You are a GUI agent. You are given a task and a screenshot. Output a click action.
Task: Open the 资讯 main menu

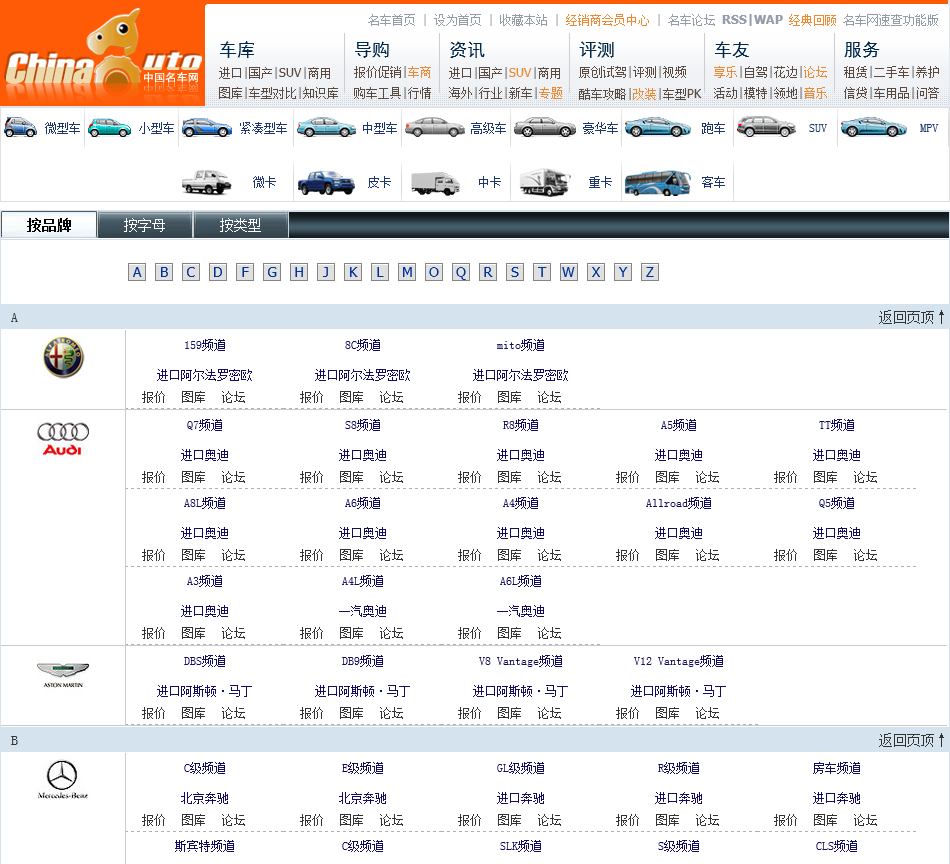[x=467, y=50]
